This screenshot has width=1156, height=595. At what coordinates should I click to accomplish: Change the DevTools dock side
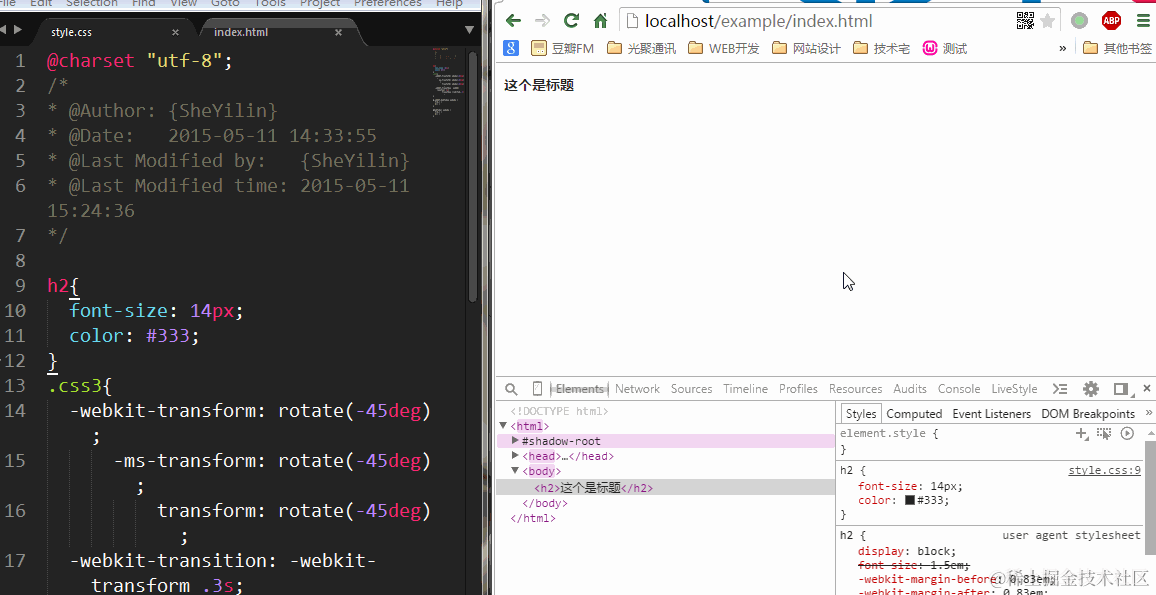pos(1121,389)
